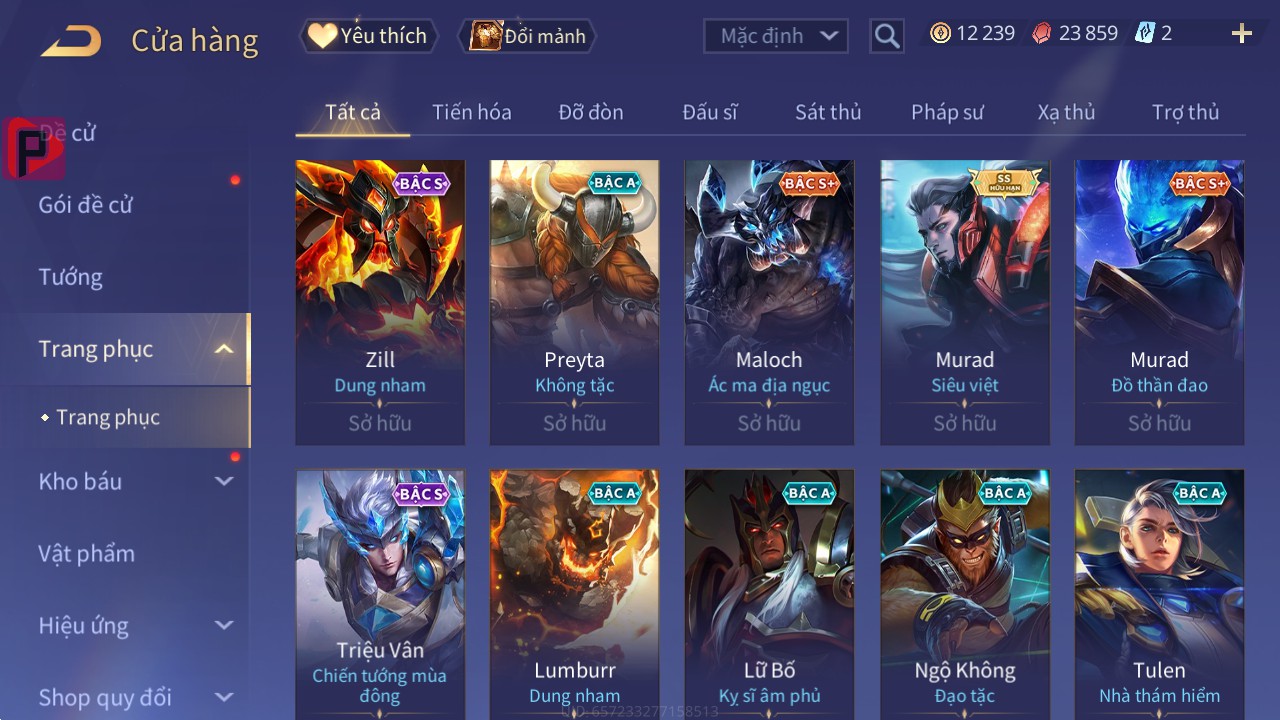Expand the Kho báu sidebar section
This screenshot has height=720, width=1280.
tap(224, 481)
